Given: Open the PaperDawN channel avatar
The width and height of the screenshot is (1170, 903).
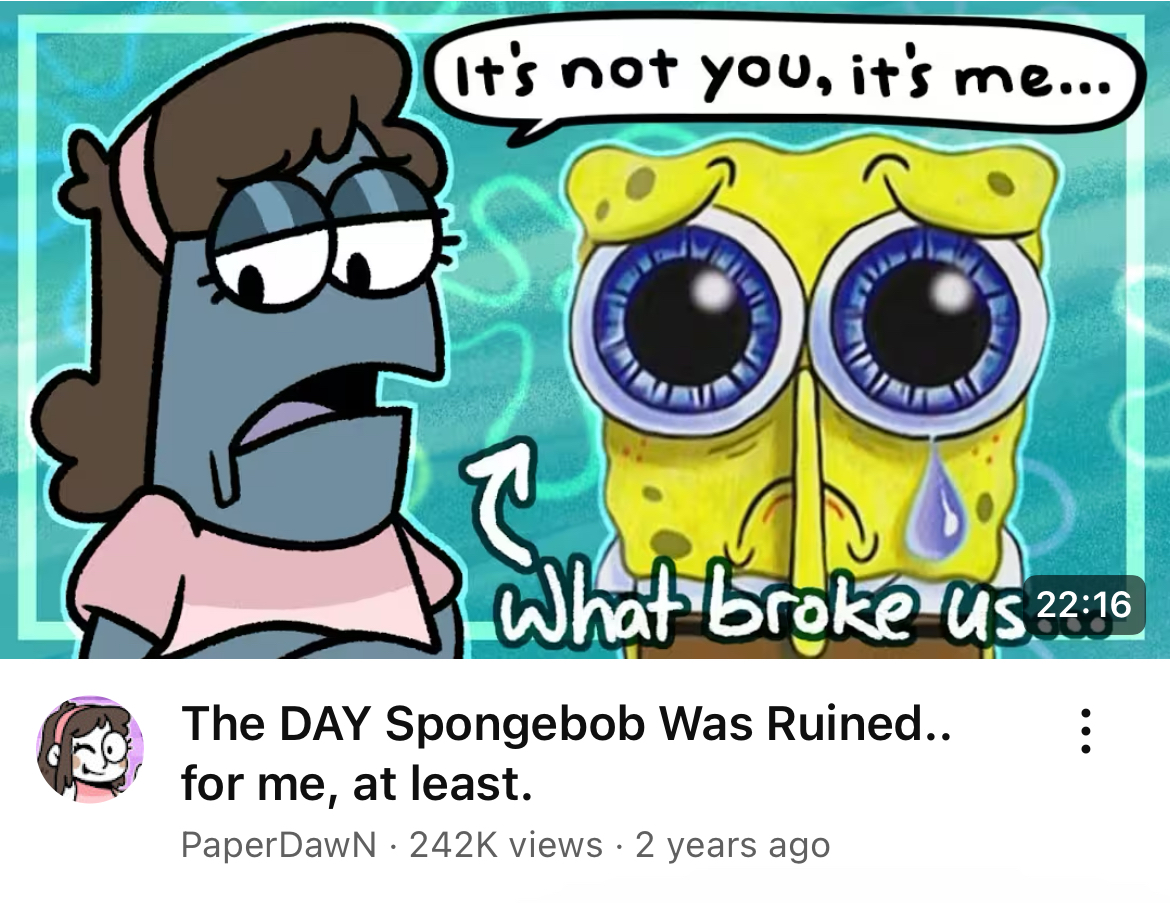Looking at the screenshot, I should tap(90, 749).
